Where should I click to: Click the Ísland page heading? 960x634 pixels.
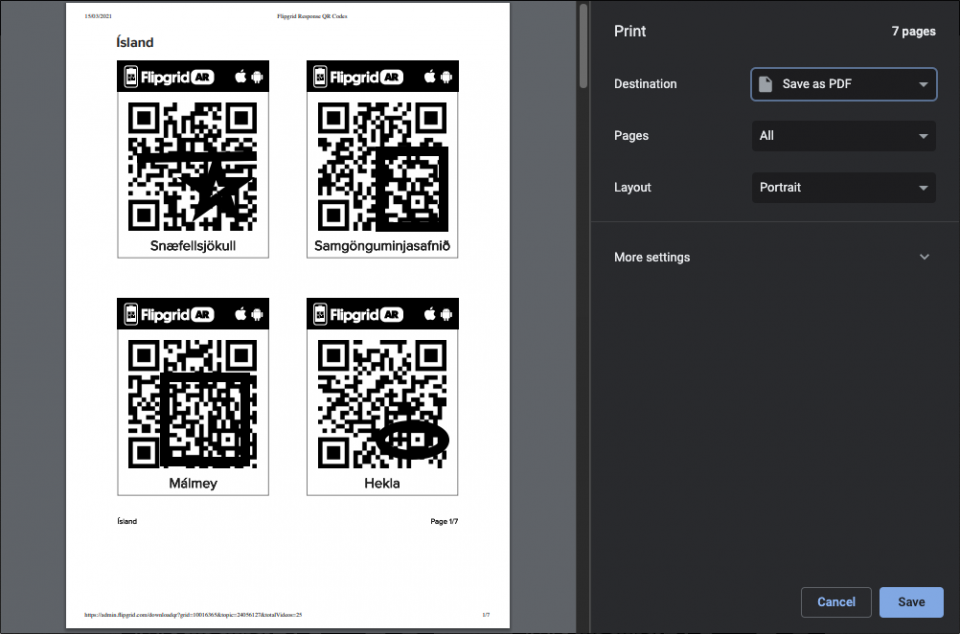pyautogui.click(x=135, y=42)
